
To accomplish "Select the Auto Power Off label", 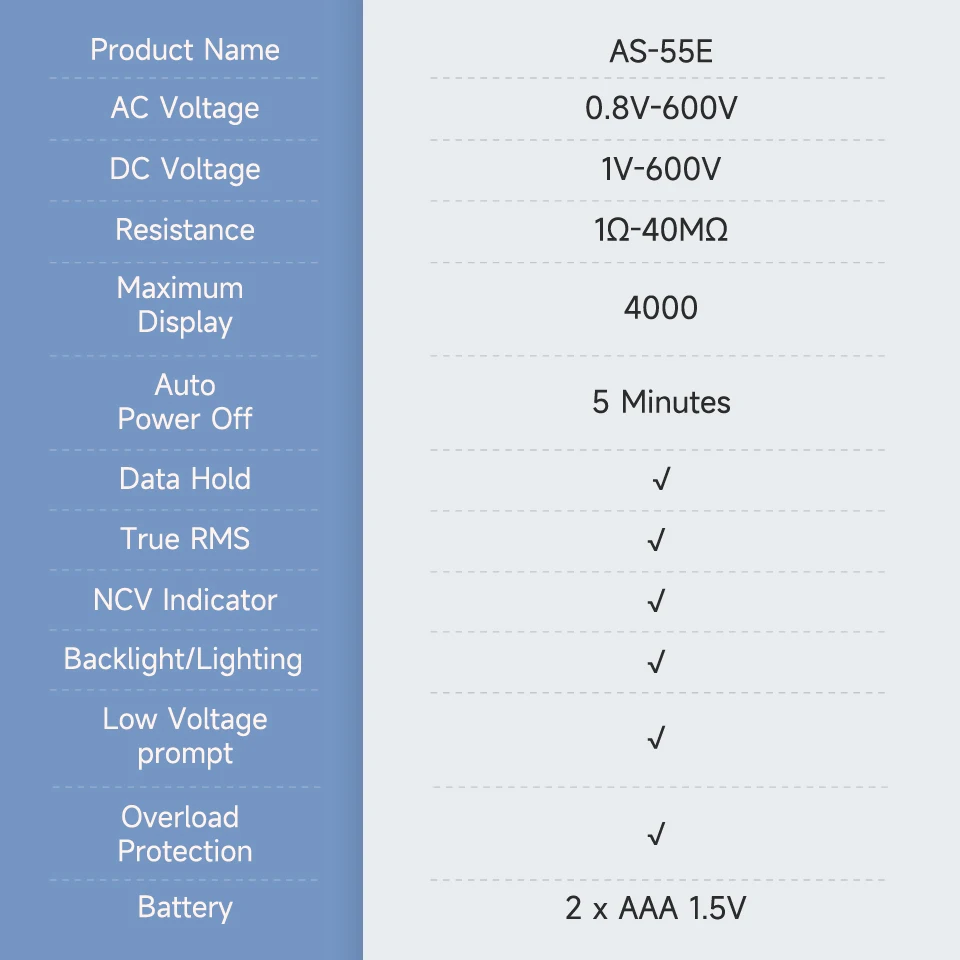I will 185,402.
